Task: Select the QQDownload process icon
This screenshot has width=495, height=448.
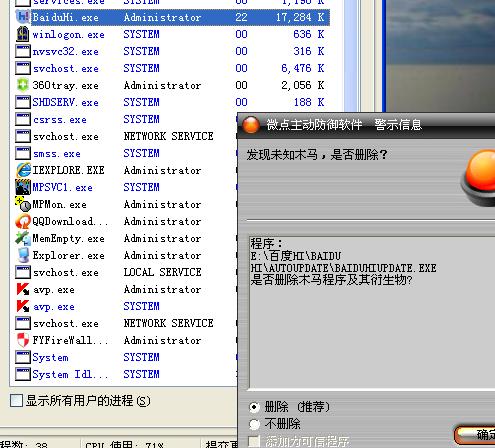Action: click(x=23, y=221)
